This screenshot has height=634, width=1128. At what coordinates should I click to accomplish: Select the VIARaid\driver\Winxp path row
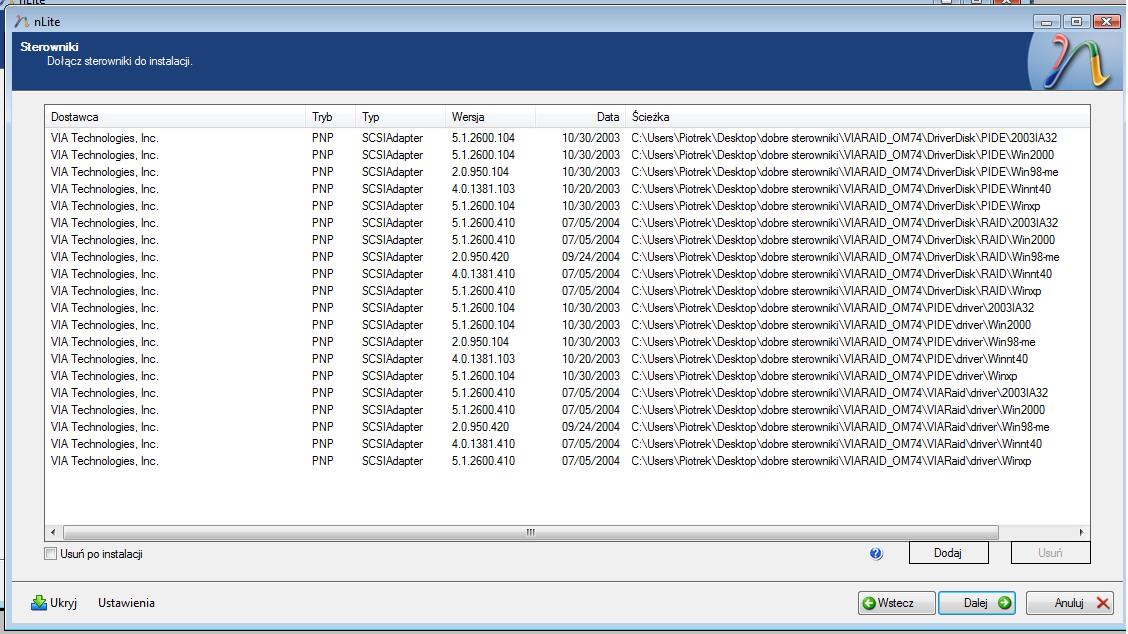click(x=567, y=461)
